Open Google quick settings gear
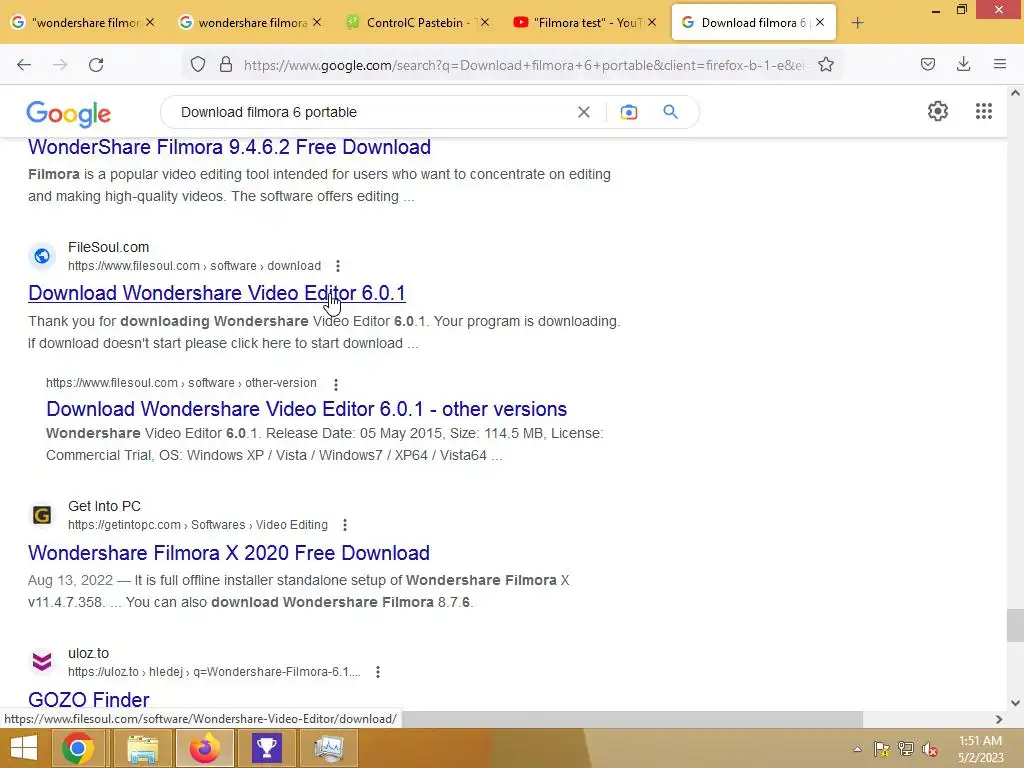 click(x=938, y=111)
